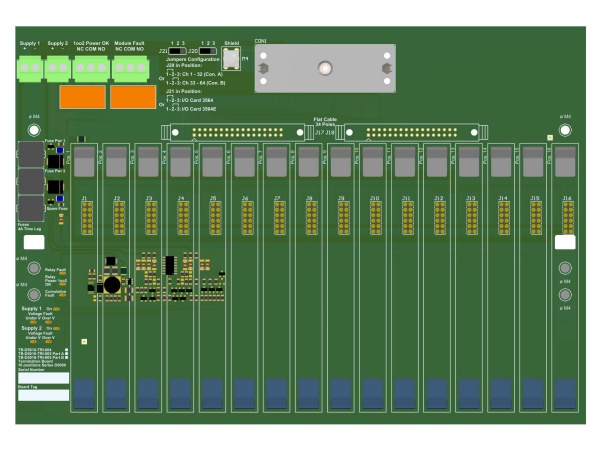
Task: Click the Pos. 1 module slot top
Action: point(86,156)
